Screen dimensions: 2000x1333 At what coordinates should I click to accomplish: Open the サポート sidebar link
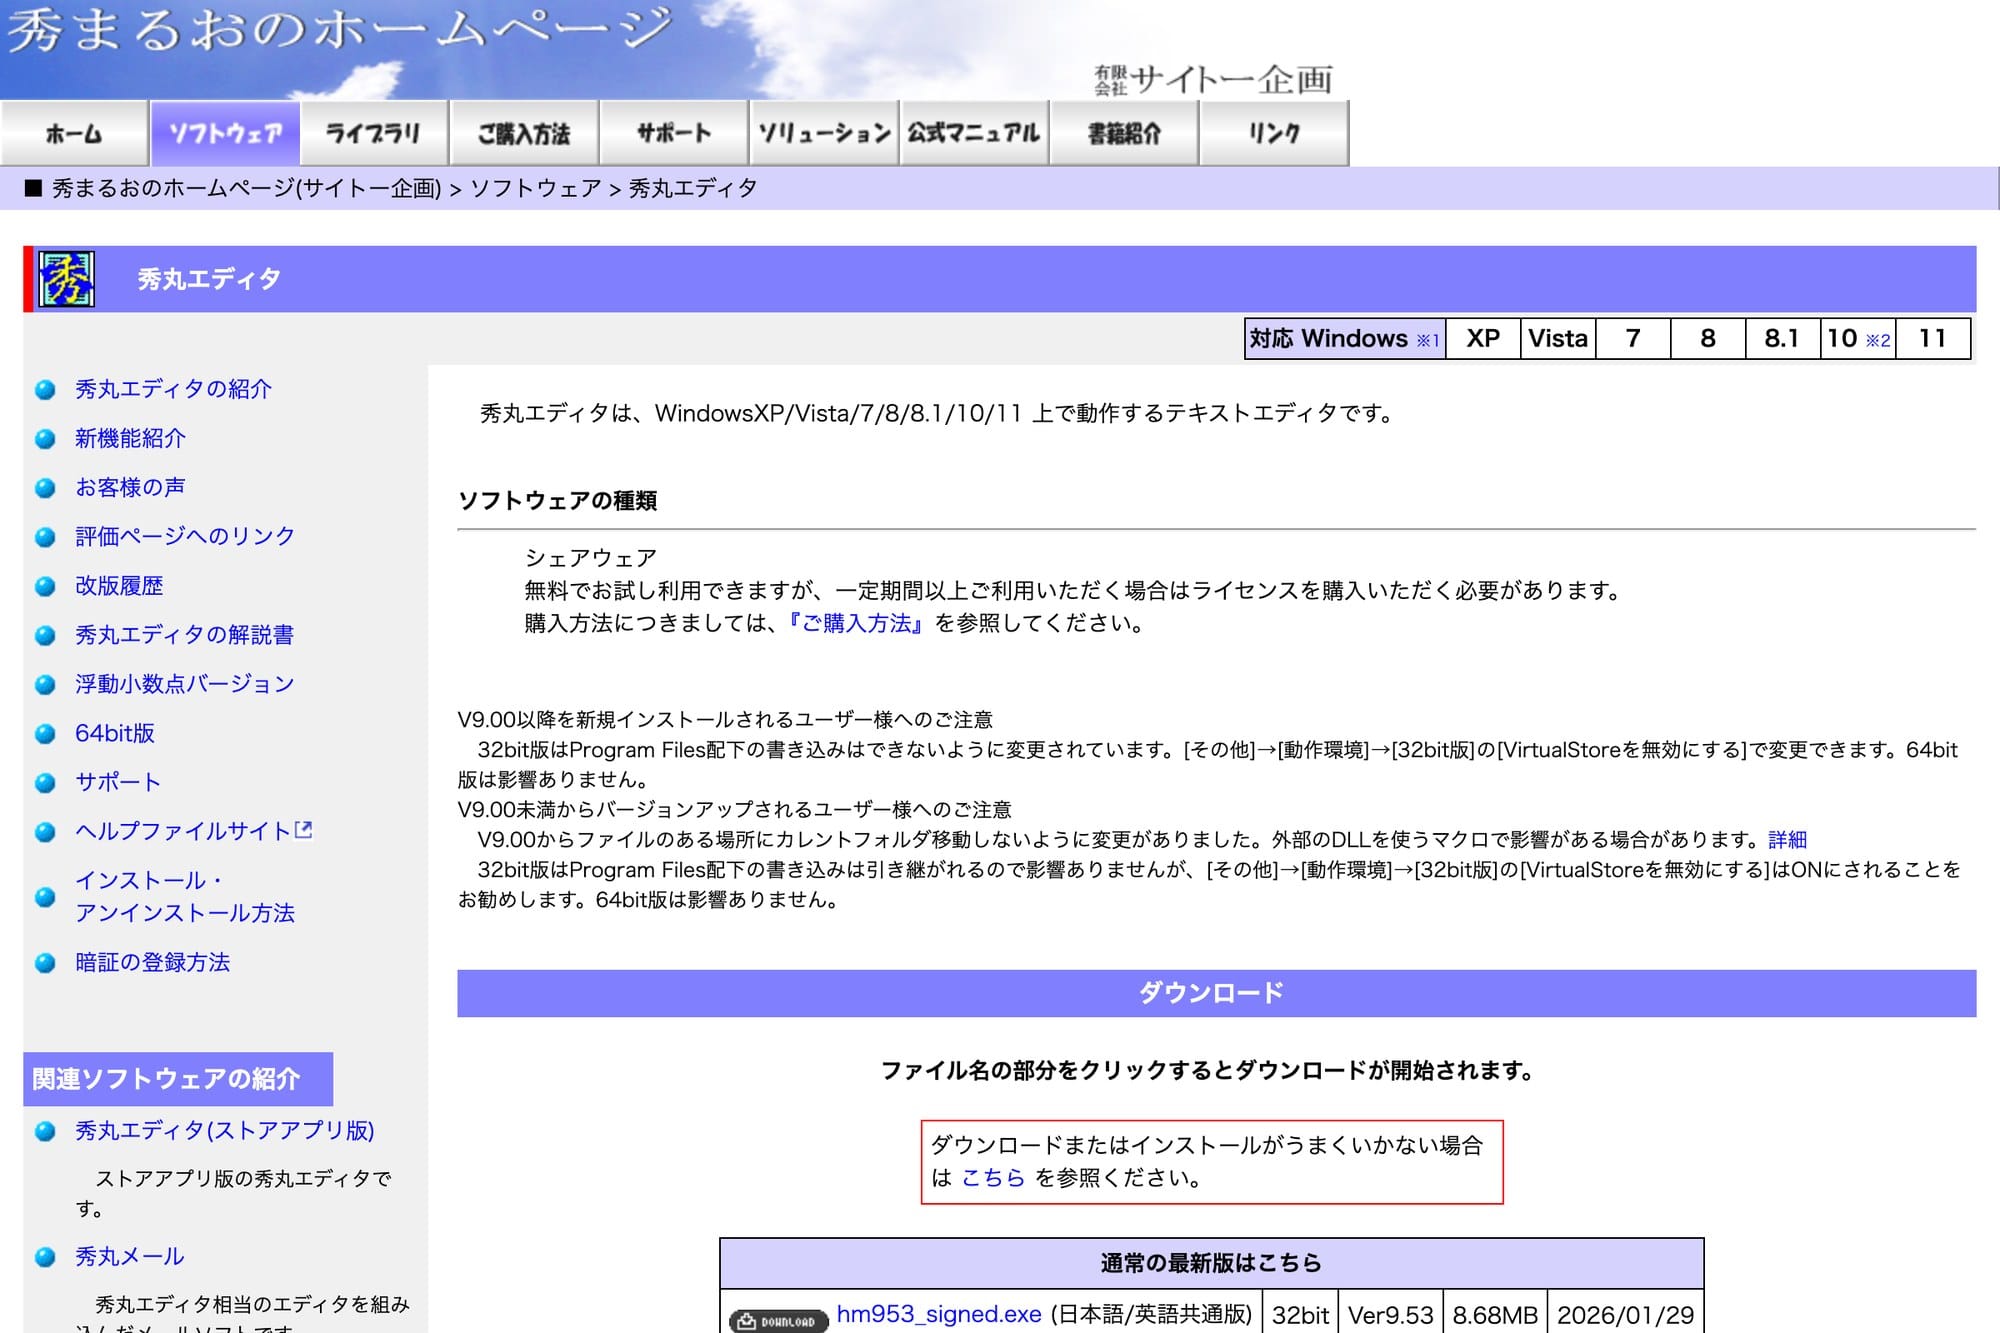click(118, 782)
